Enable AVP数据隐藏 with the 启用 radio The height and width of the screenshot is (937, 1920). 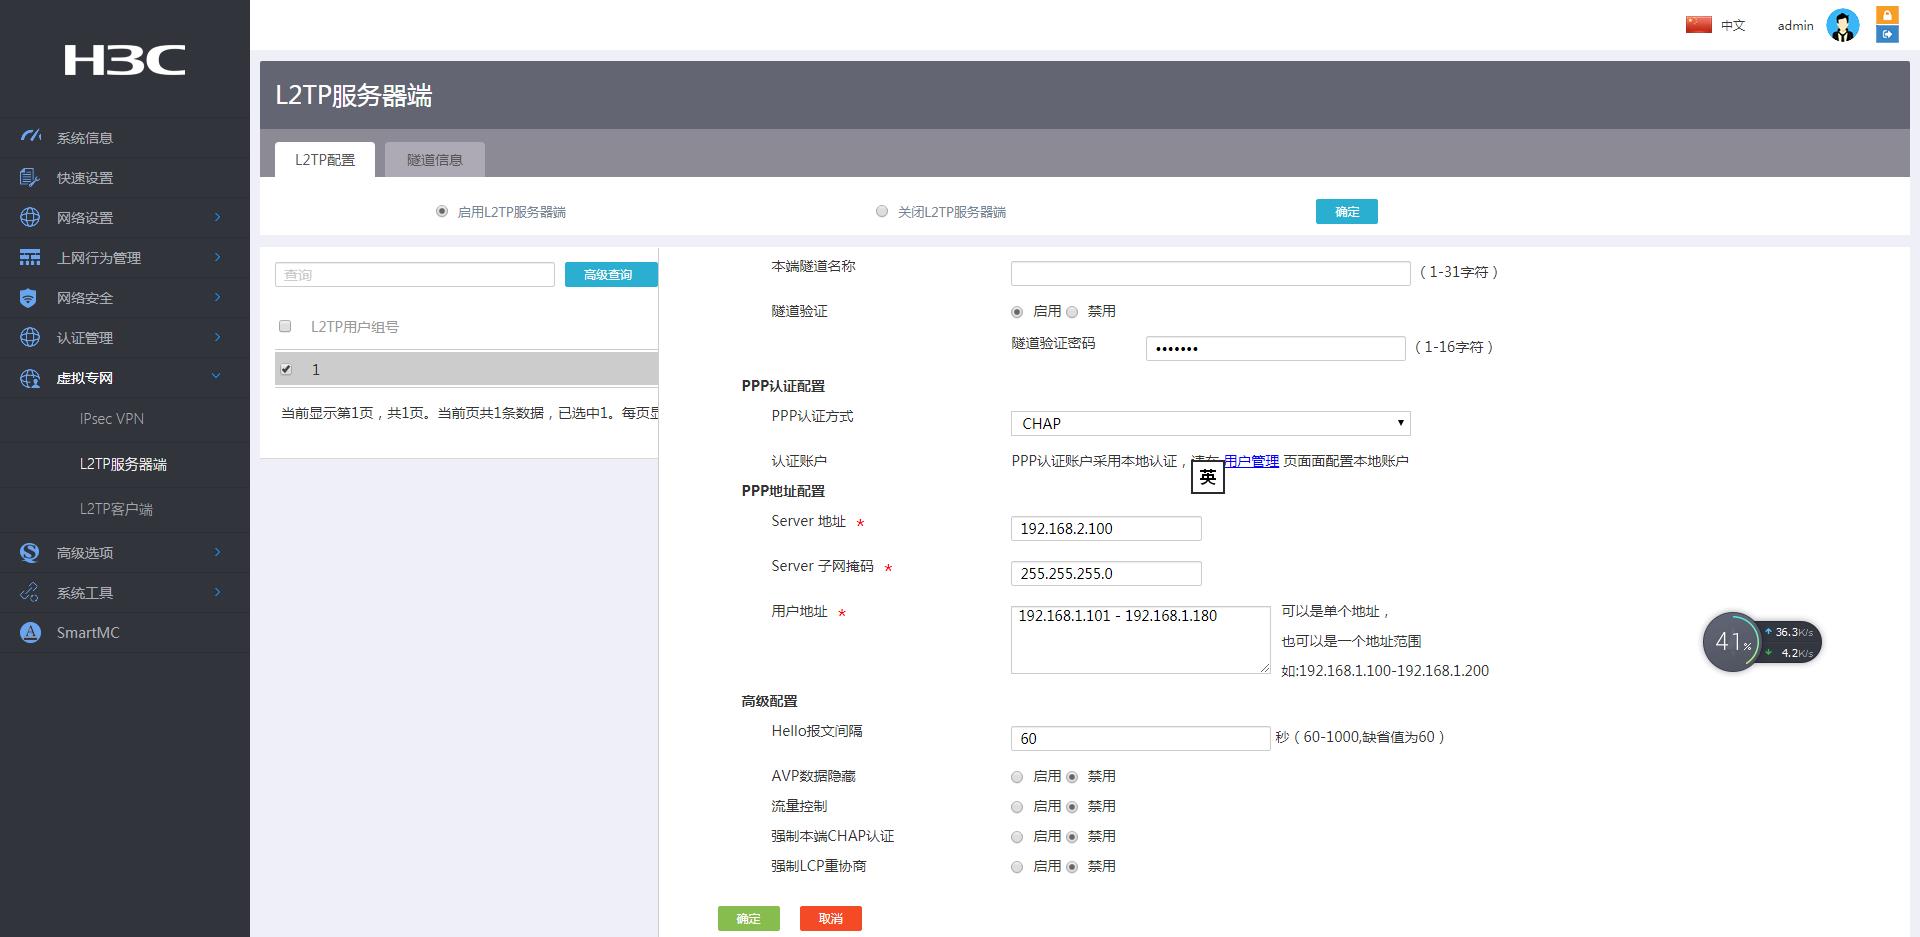coord(1017,777)
